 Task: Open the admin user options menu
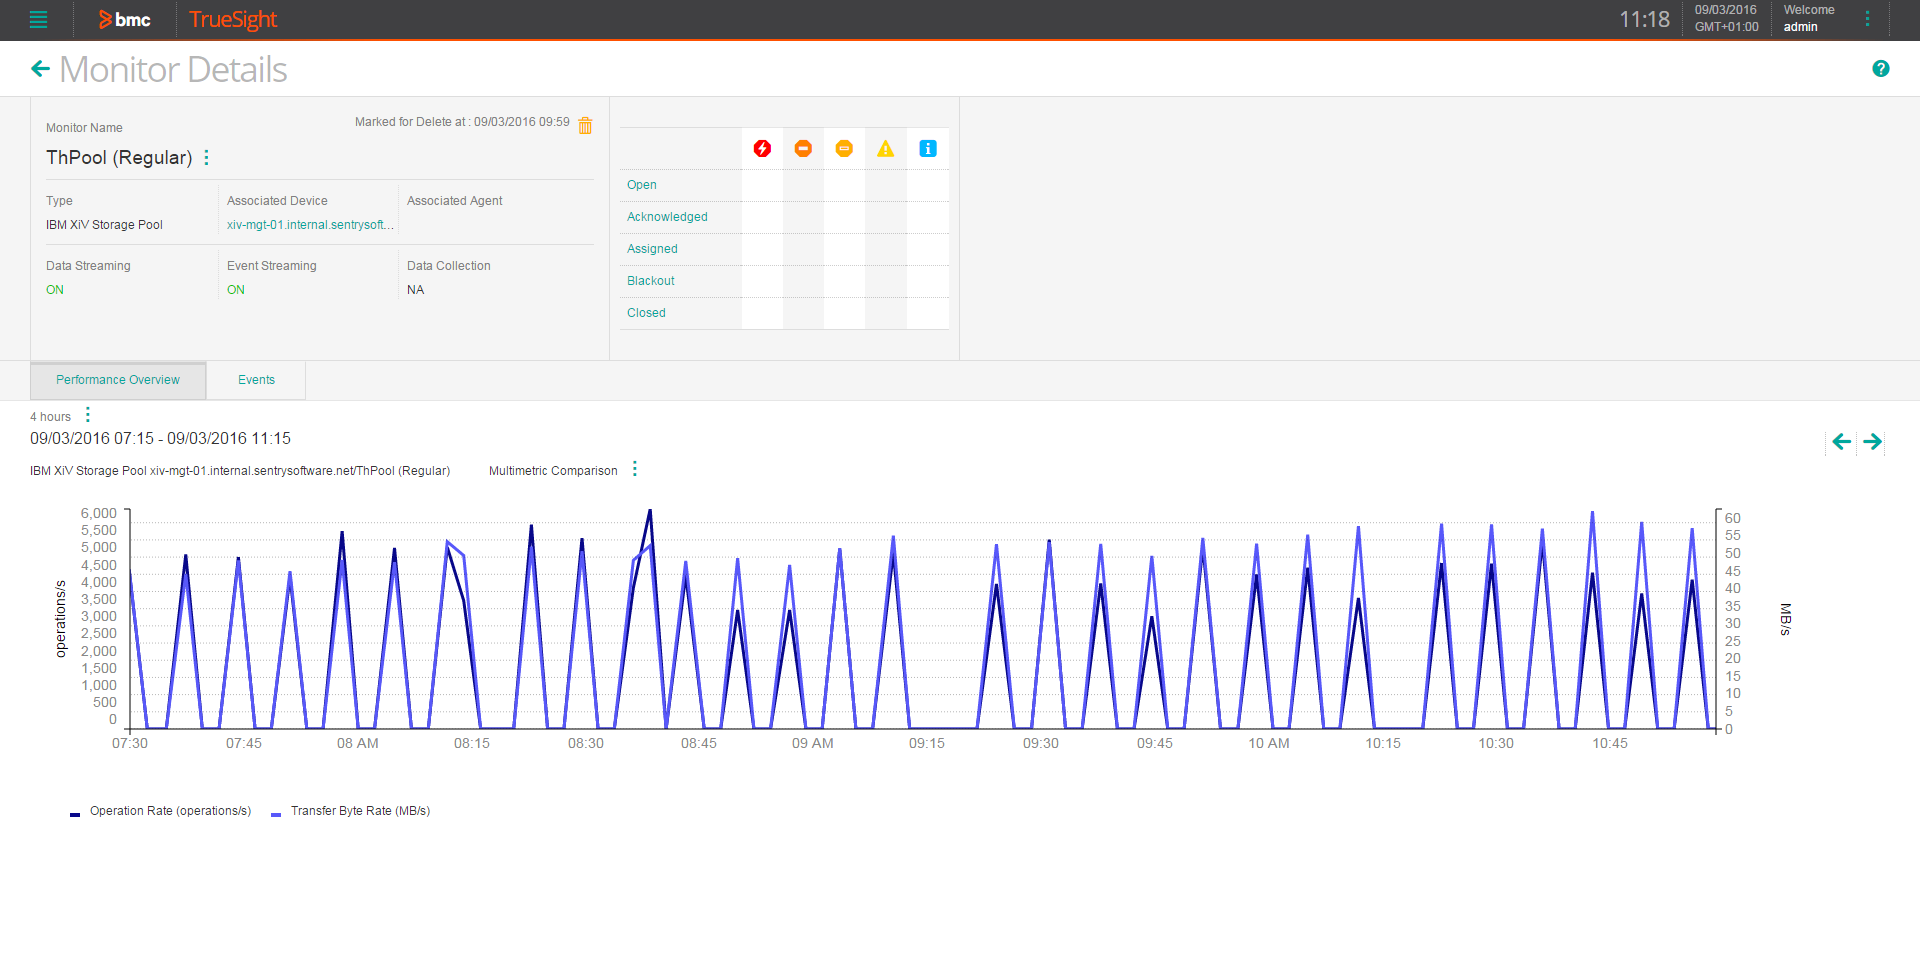click(1867, 19)
